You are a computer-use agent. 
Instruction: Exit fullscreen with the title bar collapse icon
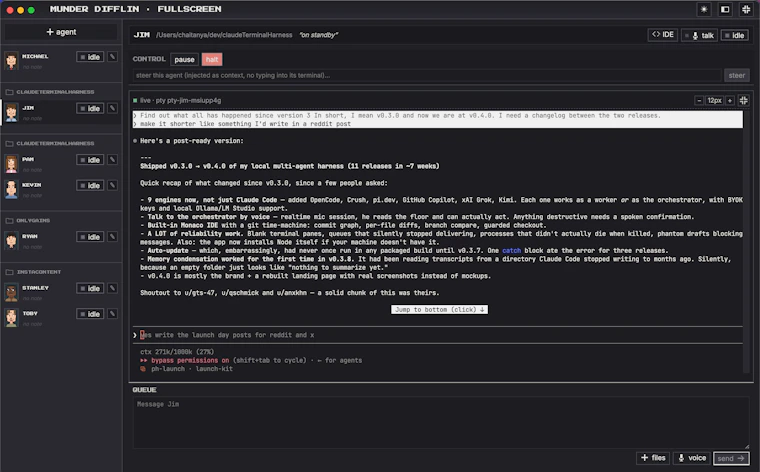pos(746,9)
